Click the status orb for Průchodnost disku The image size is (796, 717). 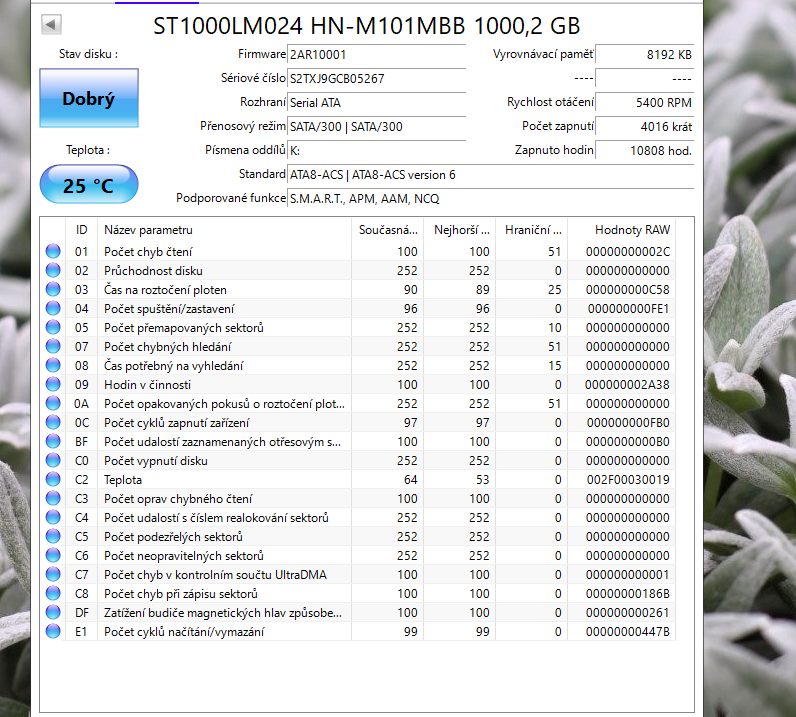pos(53,270)
